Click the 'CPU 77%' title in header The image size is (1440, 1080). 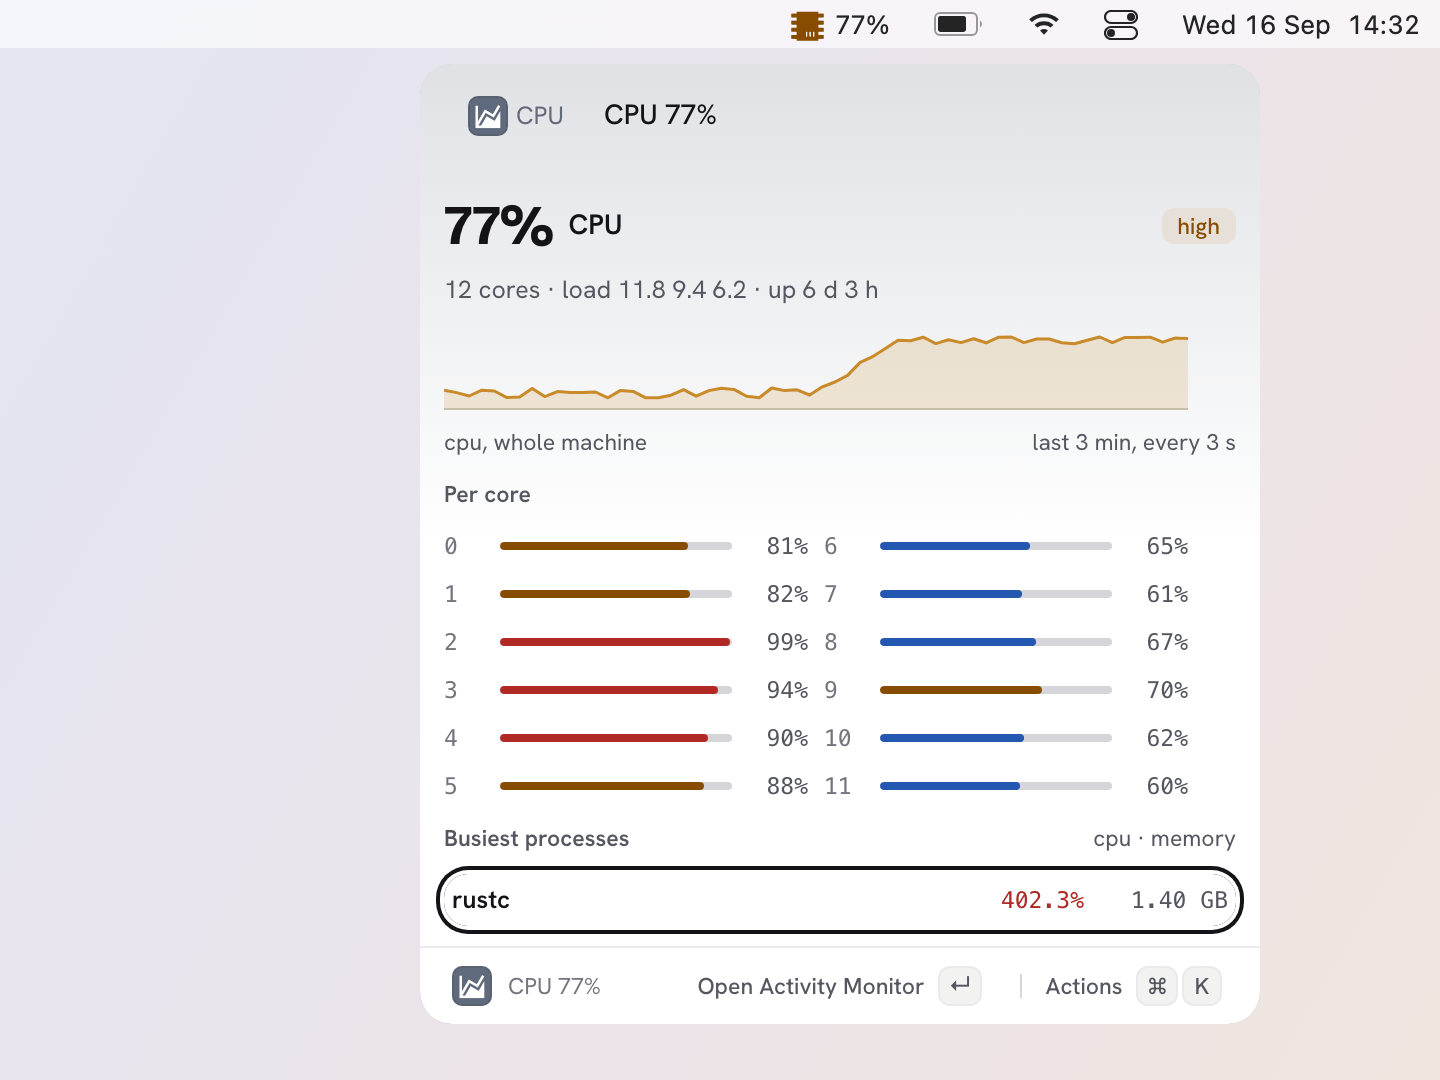pyautogui.click(x=660, y=115)
